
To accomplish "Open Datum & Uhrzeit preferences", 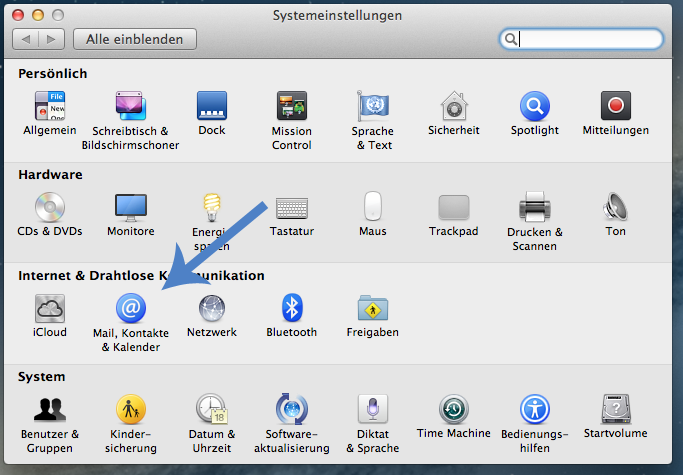I will pyautogui.click(x=211, y=410).
